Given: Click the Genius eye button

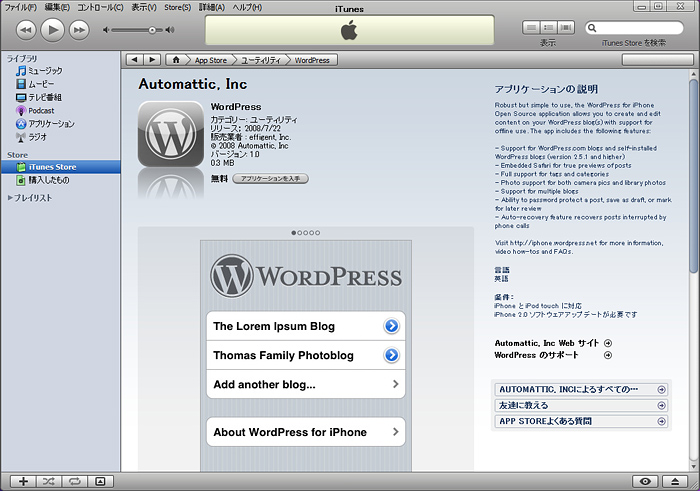Looking at the screenshot, I should 645,481.
